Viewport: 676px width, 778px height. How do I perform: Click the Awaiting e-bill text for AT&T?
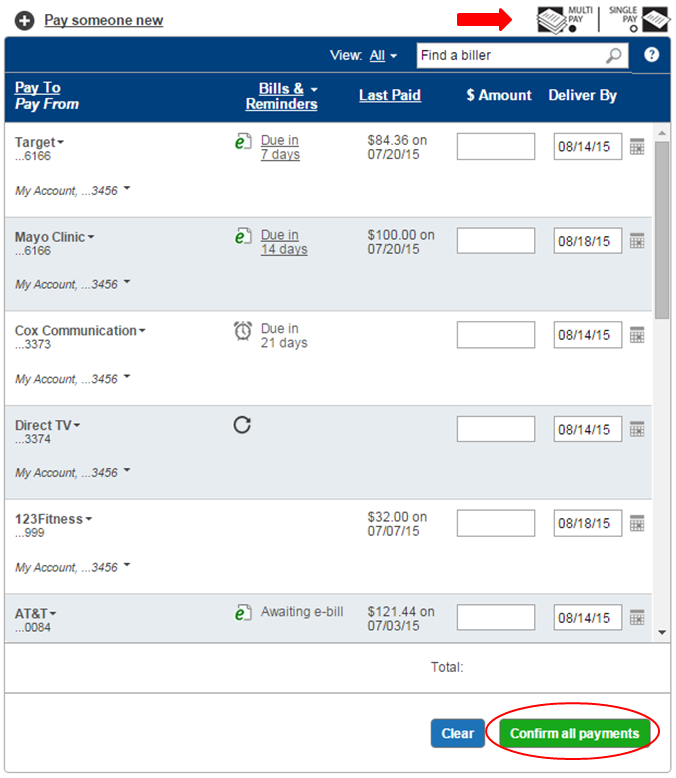302,612
